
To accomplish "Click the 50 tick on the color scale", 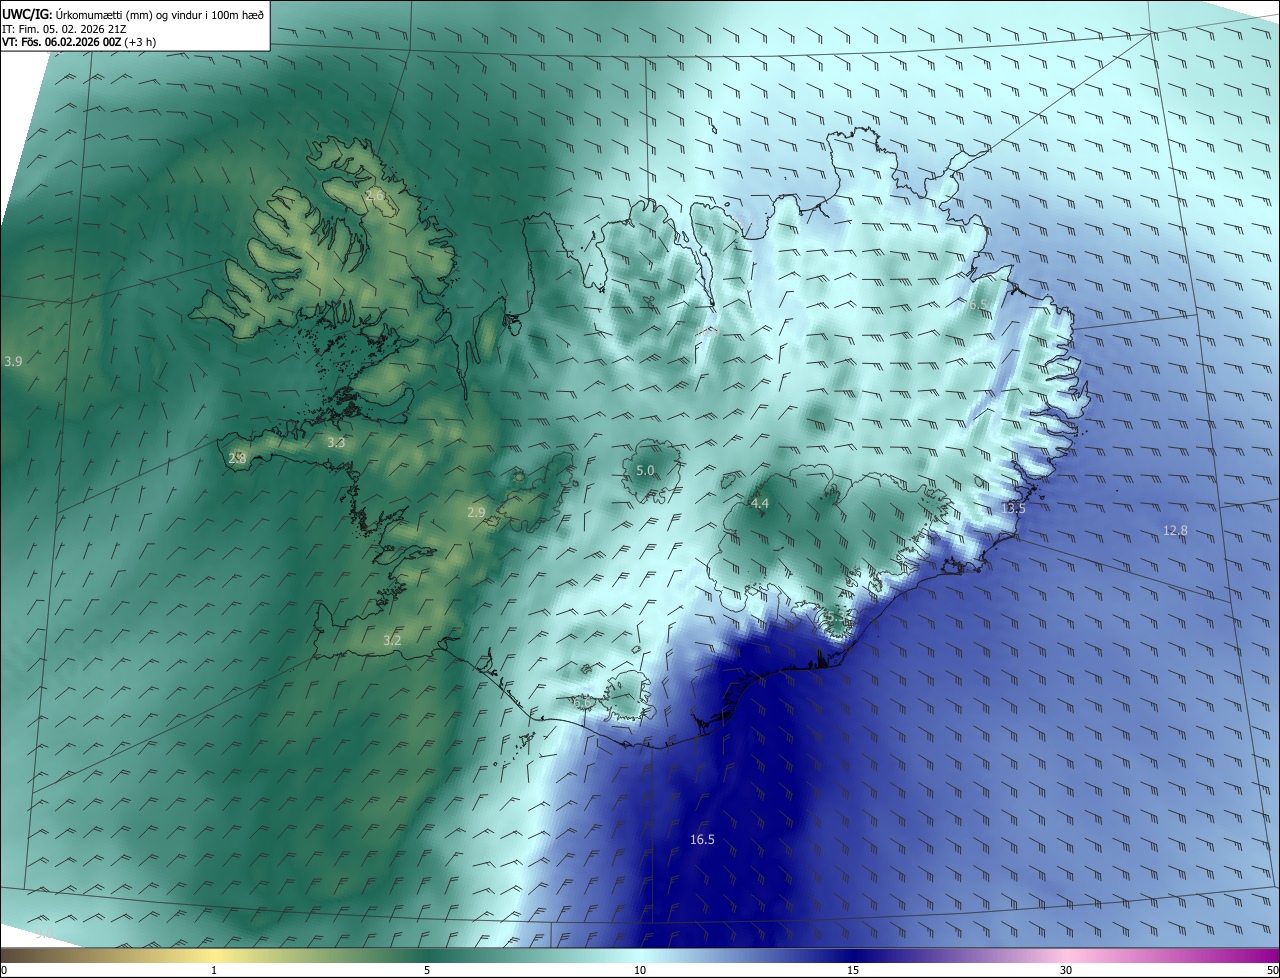I will [x=1272, y=970].
